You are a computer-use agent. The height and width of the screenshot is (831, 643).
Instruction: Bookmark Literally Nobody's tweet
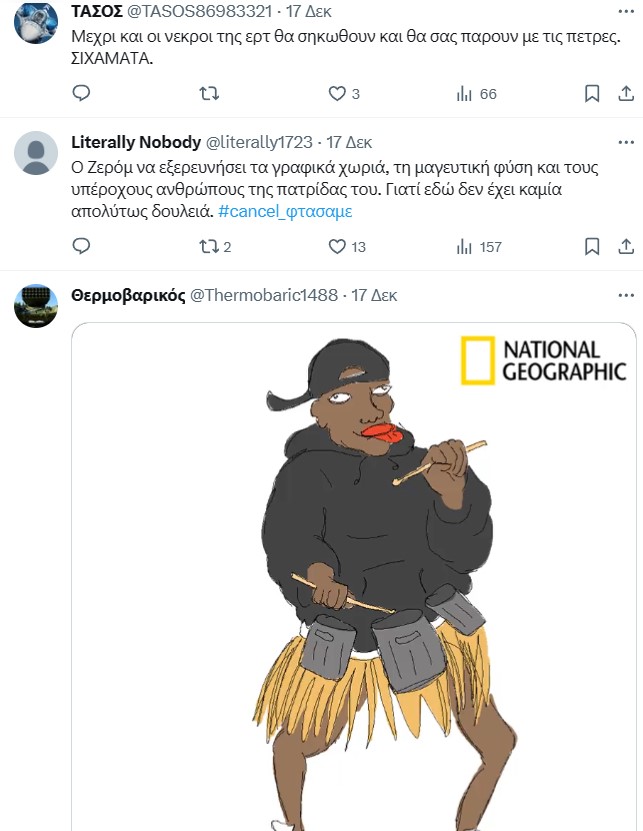click(x=591, y=246)
